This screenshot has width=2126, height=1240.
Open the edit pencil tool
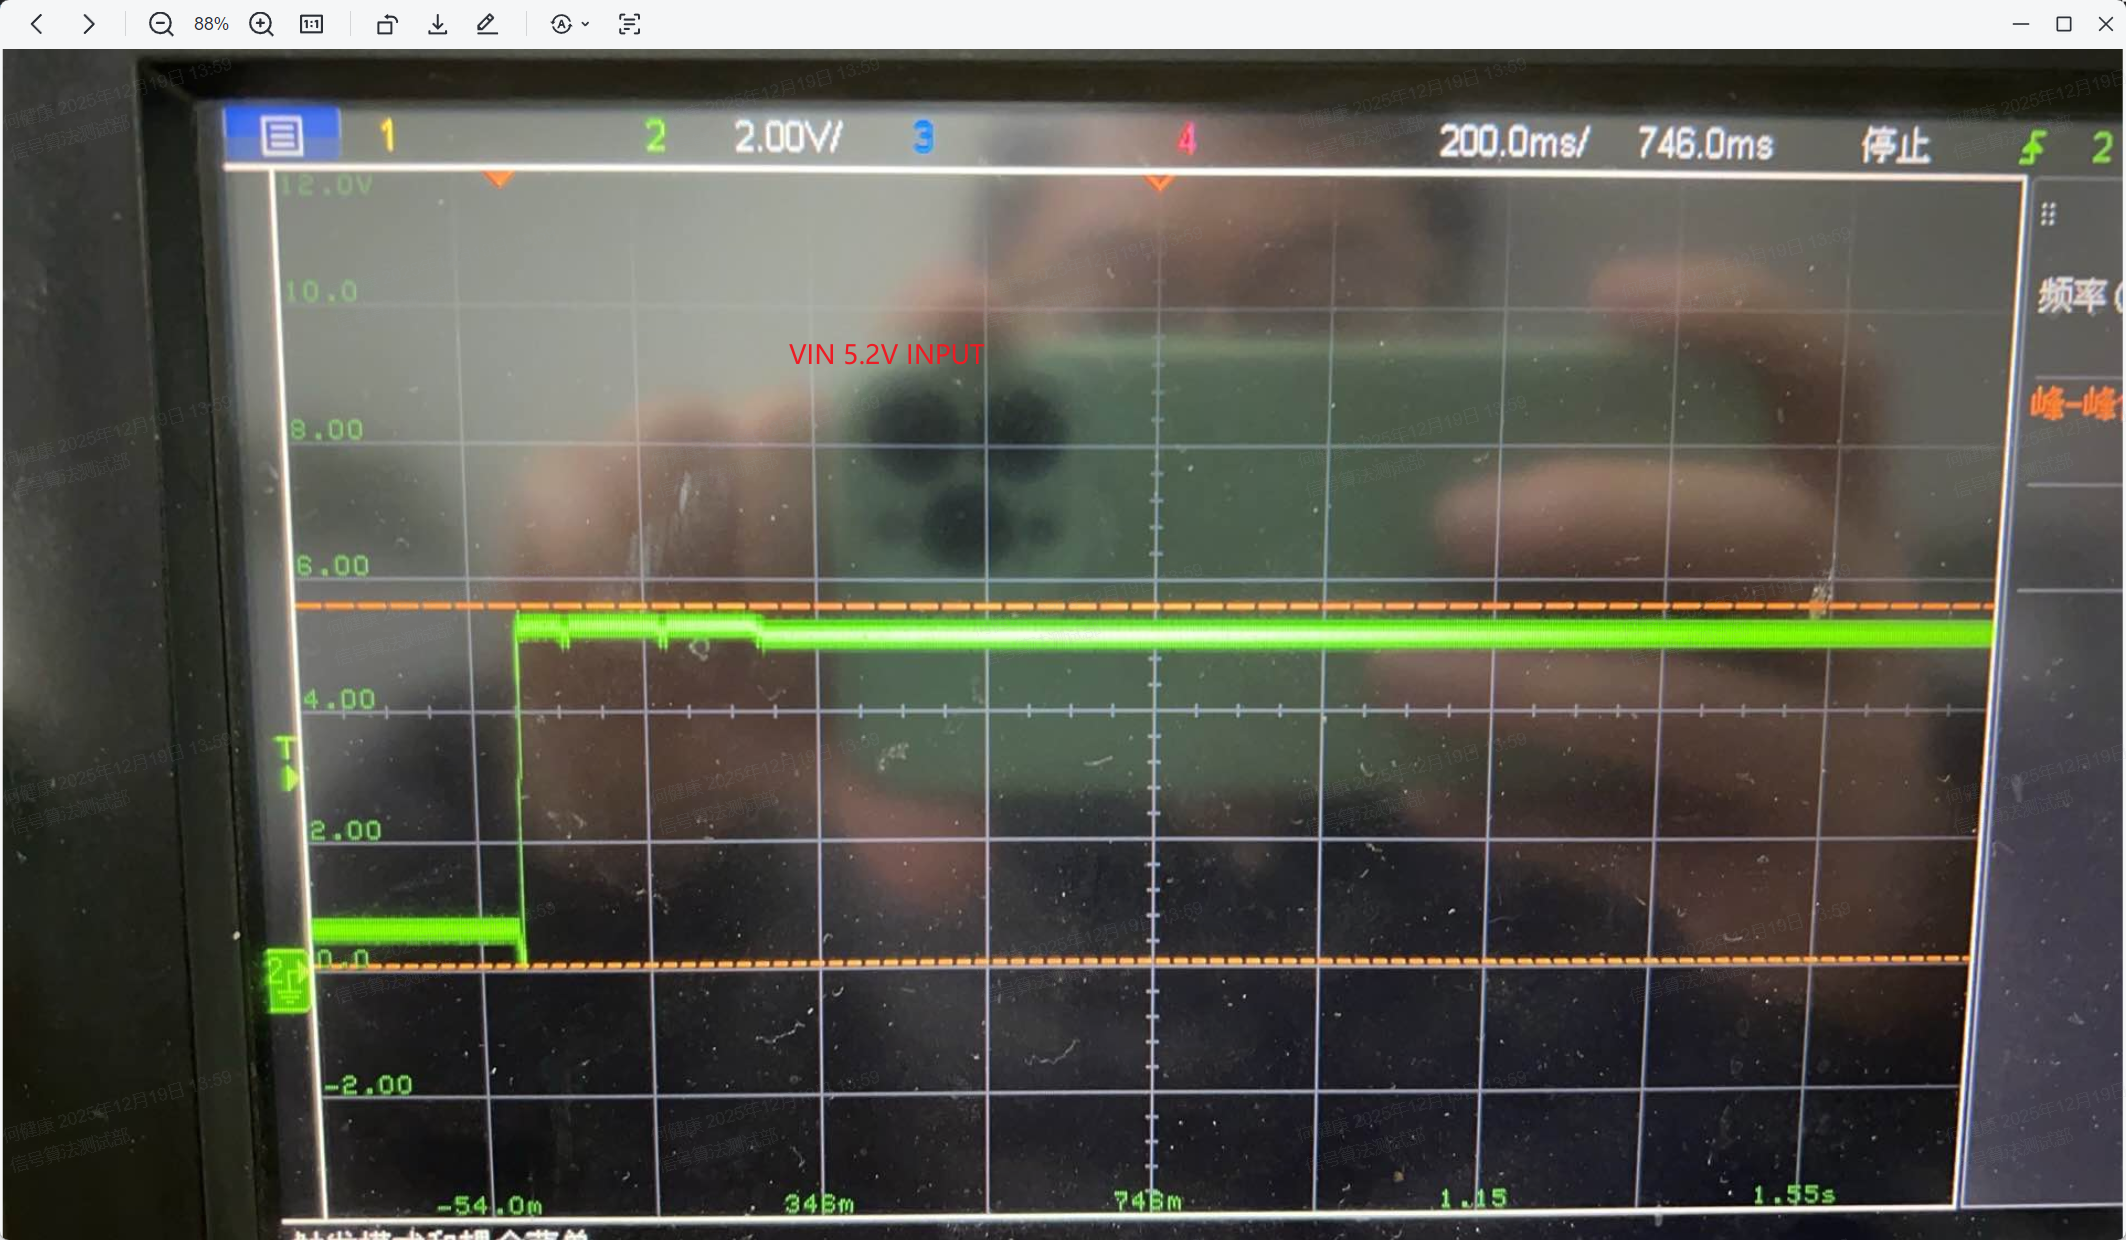487,24
